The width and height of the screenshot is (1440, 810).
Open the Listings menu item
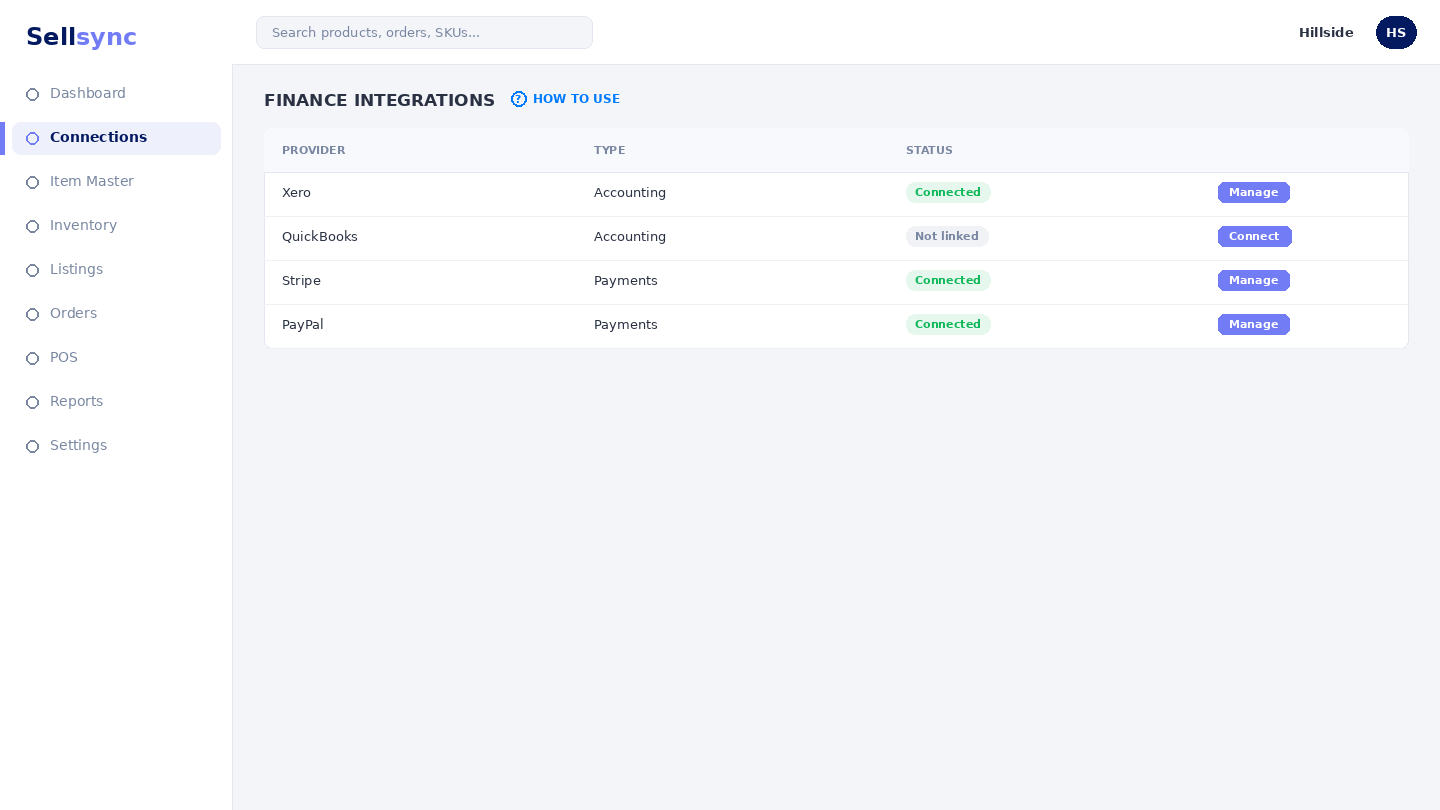[x=76, y=269]
